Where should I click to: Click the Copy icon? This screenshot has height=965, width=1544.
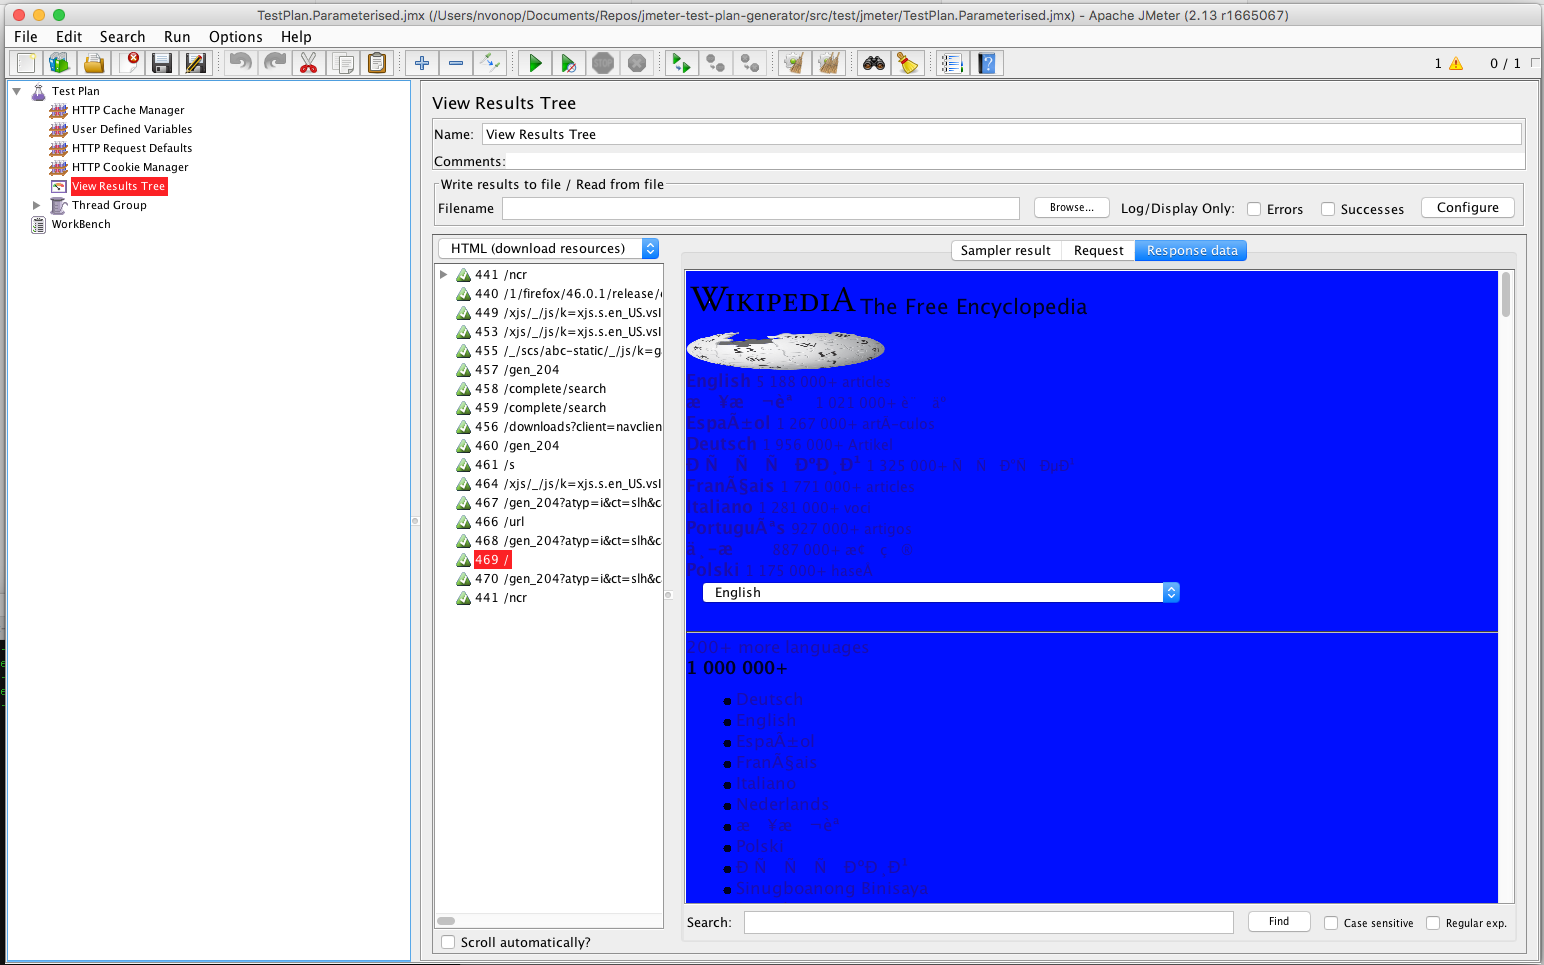point(343,63)
